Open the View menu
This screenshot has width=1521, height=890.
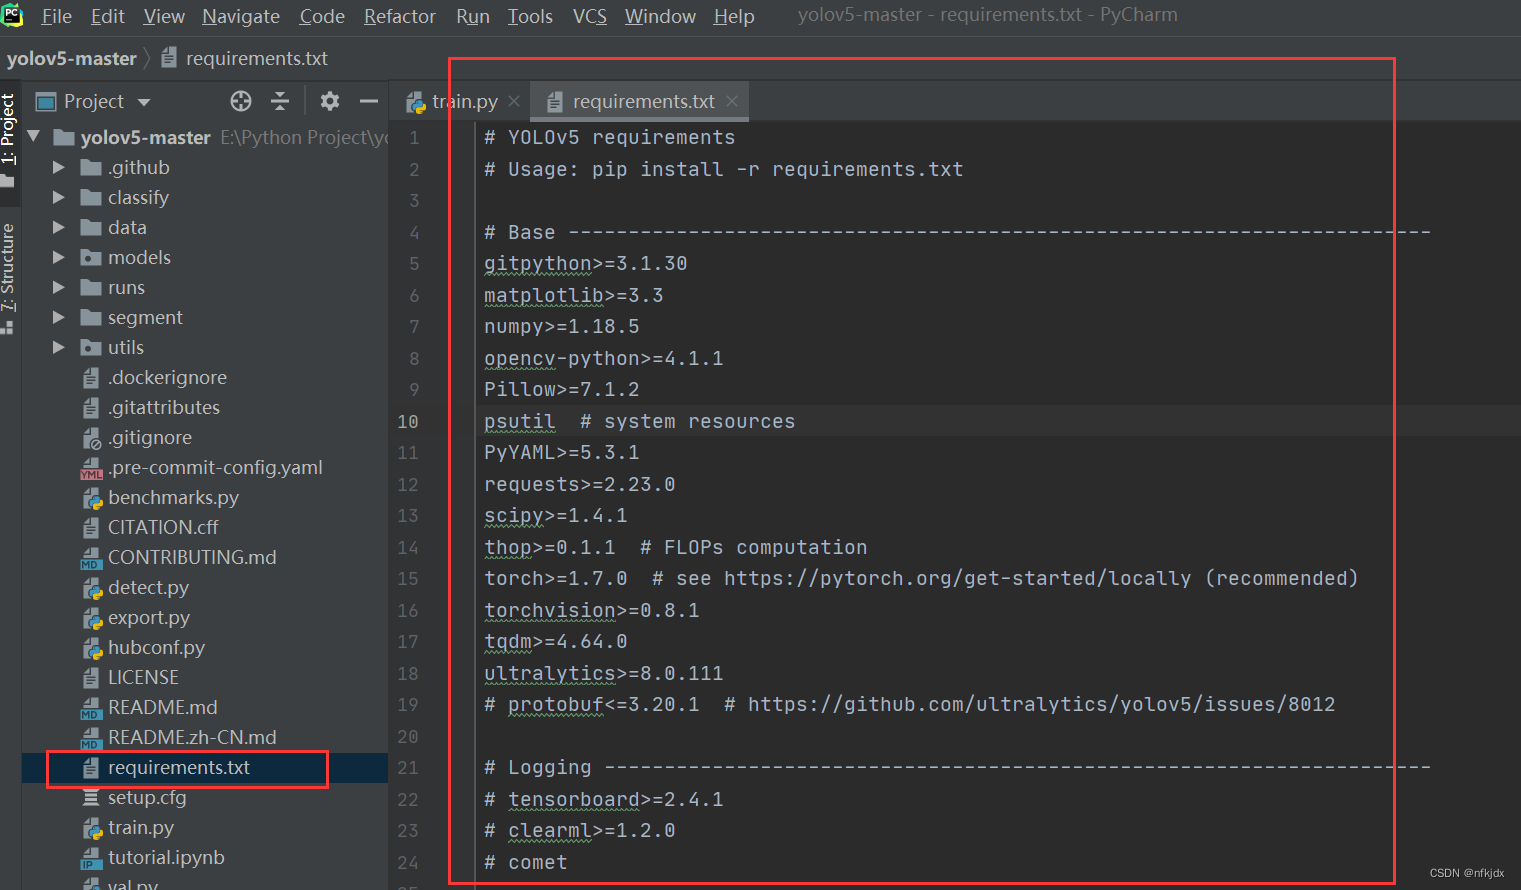coord(164,16)
